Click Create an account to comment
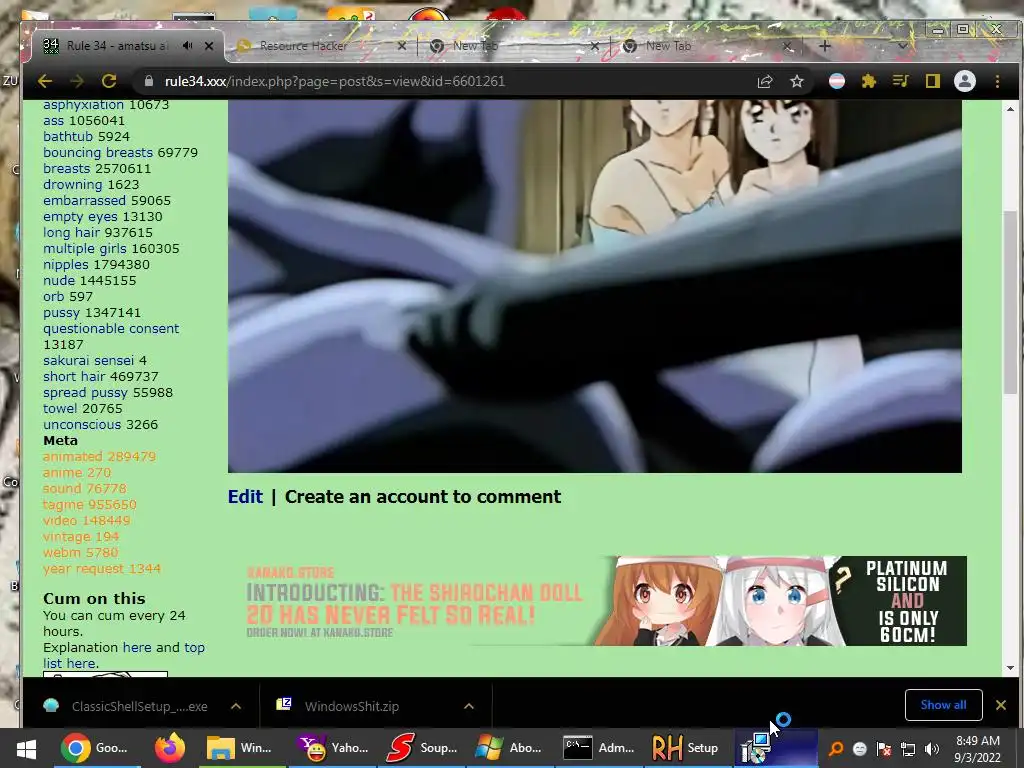1024x768 pixels. [x=423, y=497]
